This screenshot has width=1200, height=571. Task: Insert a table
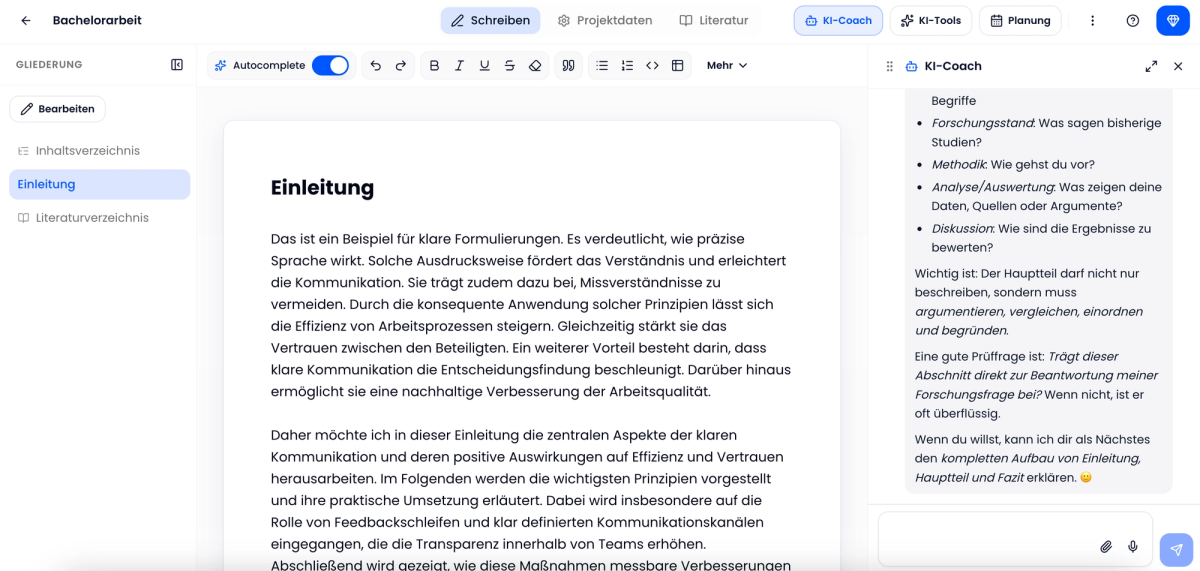677,65
